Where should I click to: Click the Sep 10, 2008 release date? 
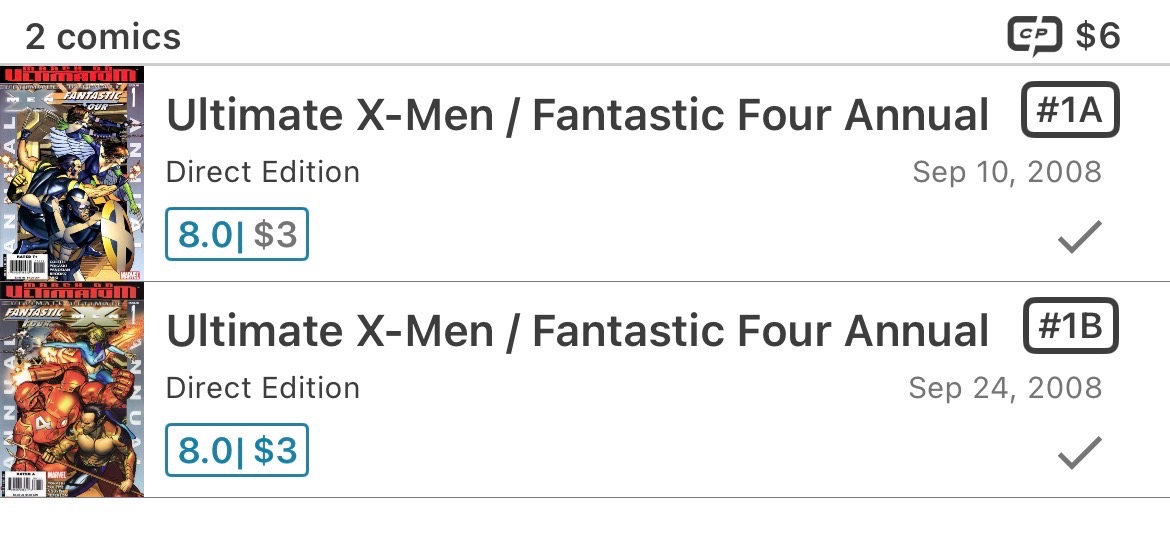[x=1006, y=172]
